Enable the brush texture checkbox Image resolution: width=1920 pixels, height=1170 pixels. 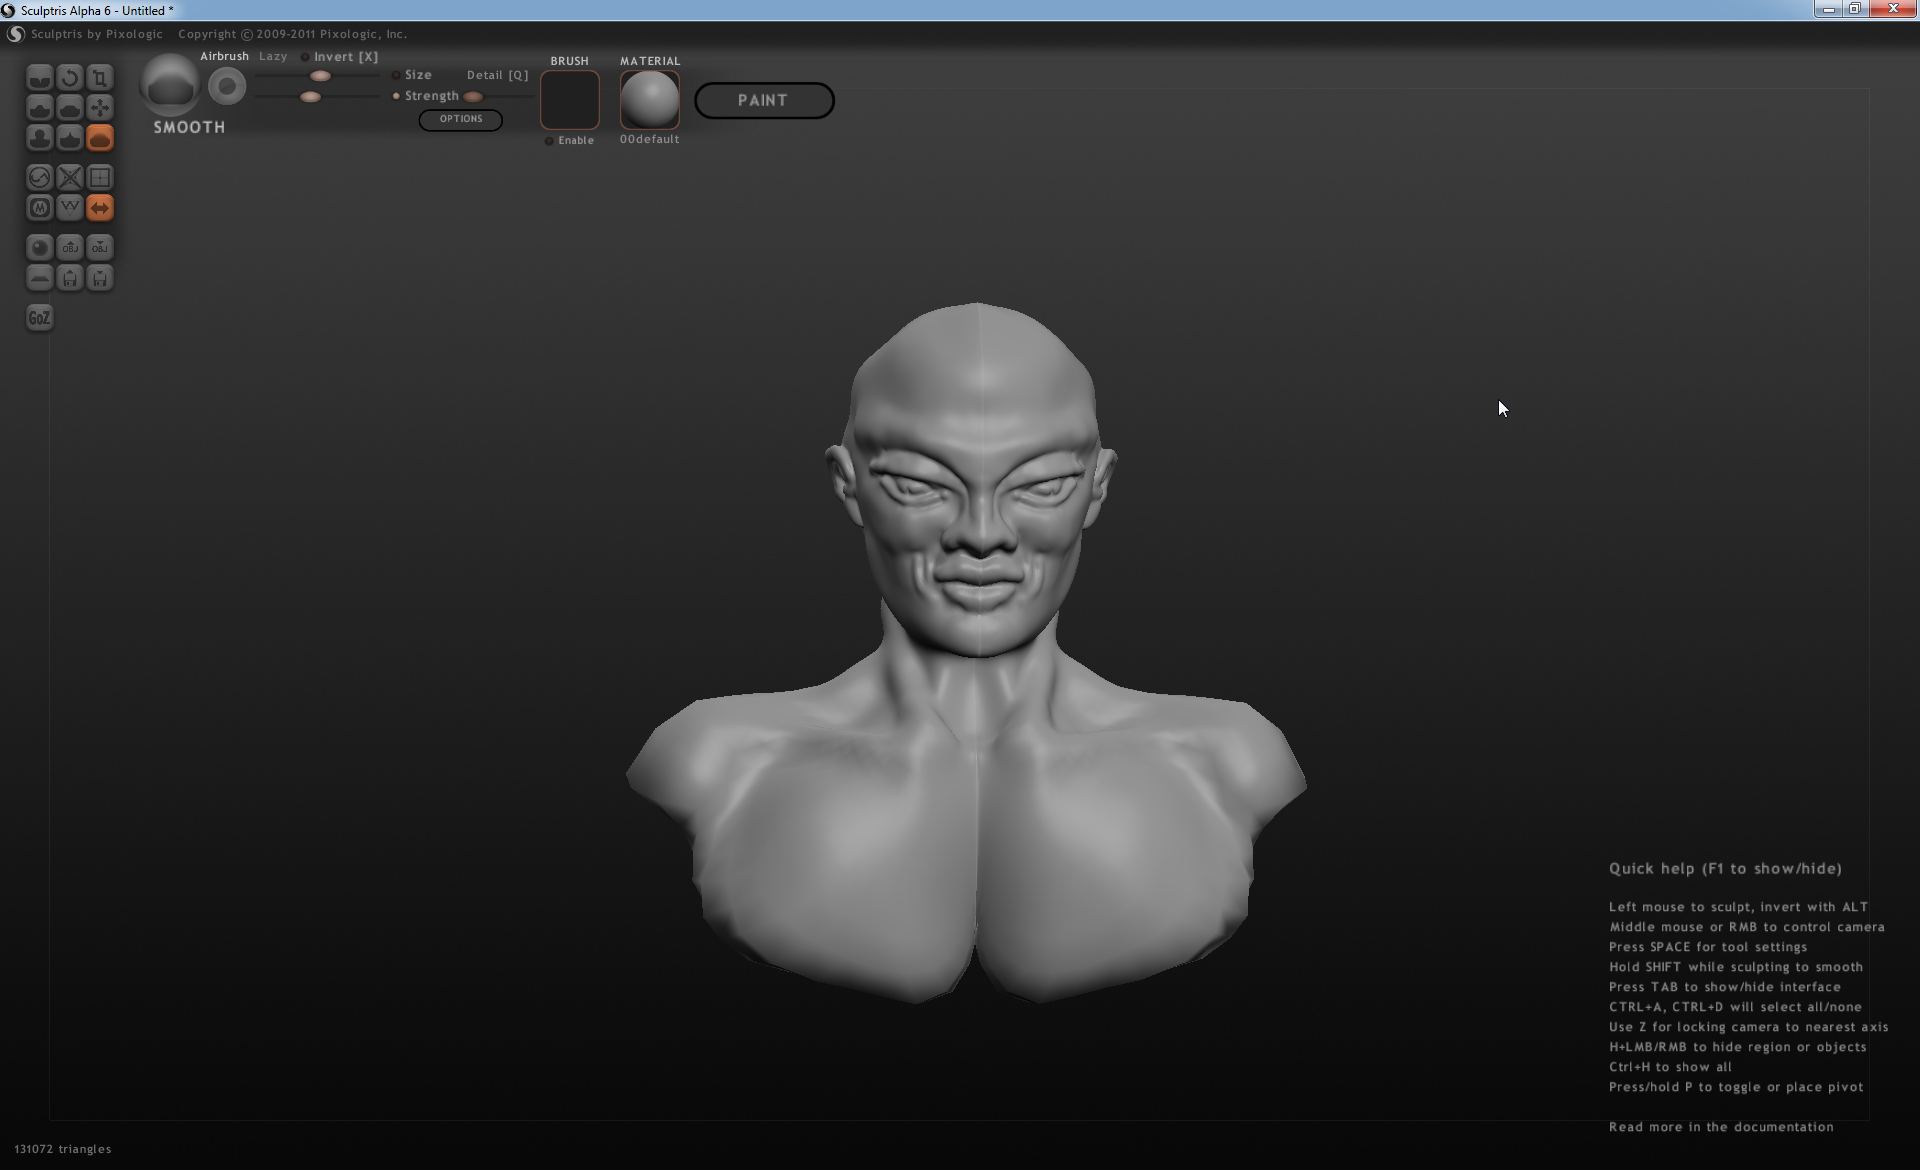click(x=549, y=141)
